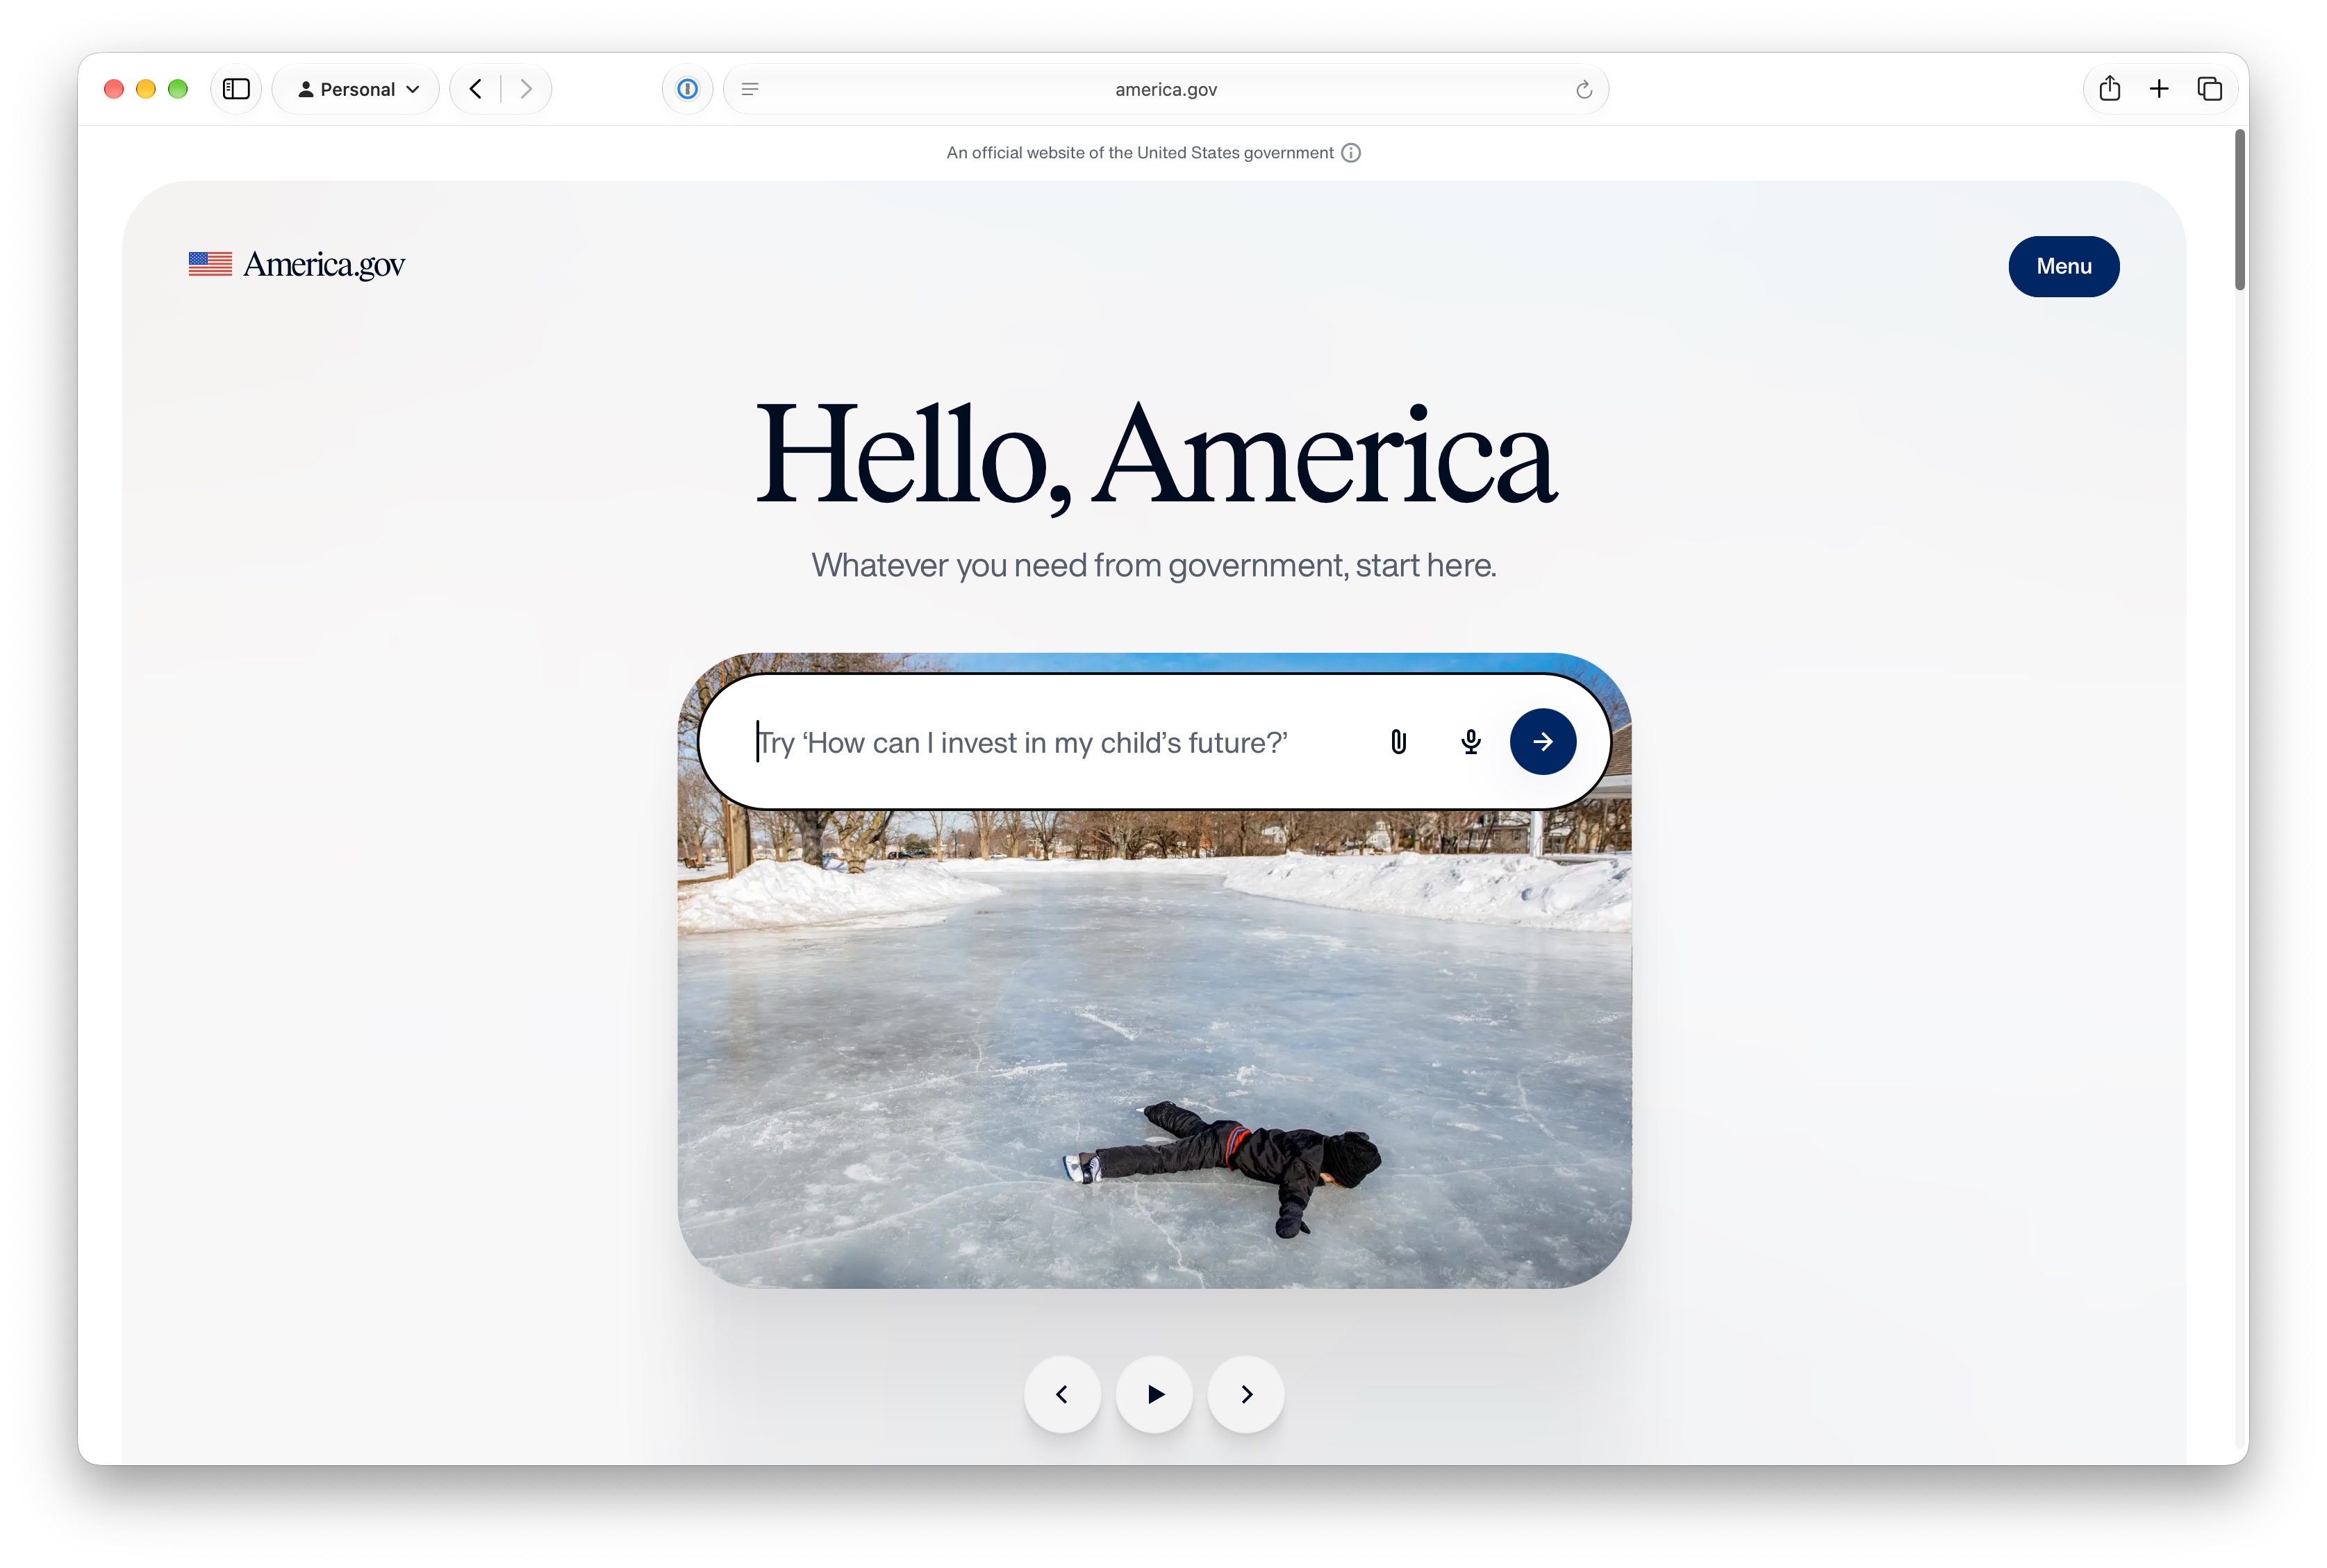
Task: Show the tab overview
Action: coord(2210,89)
